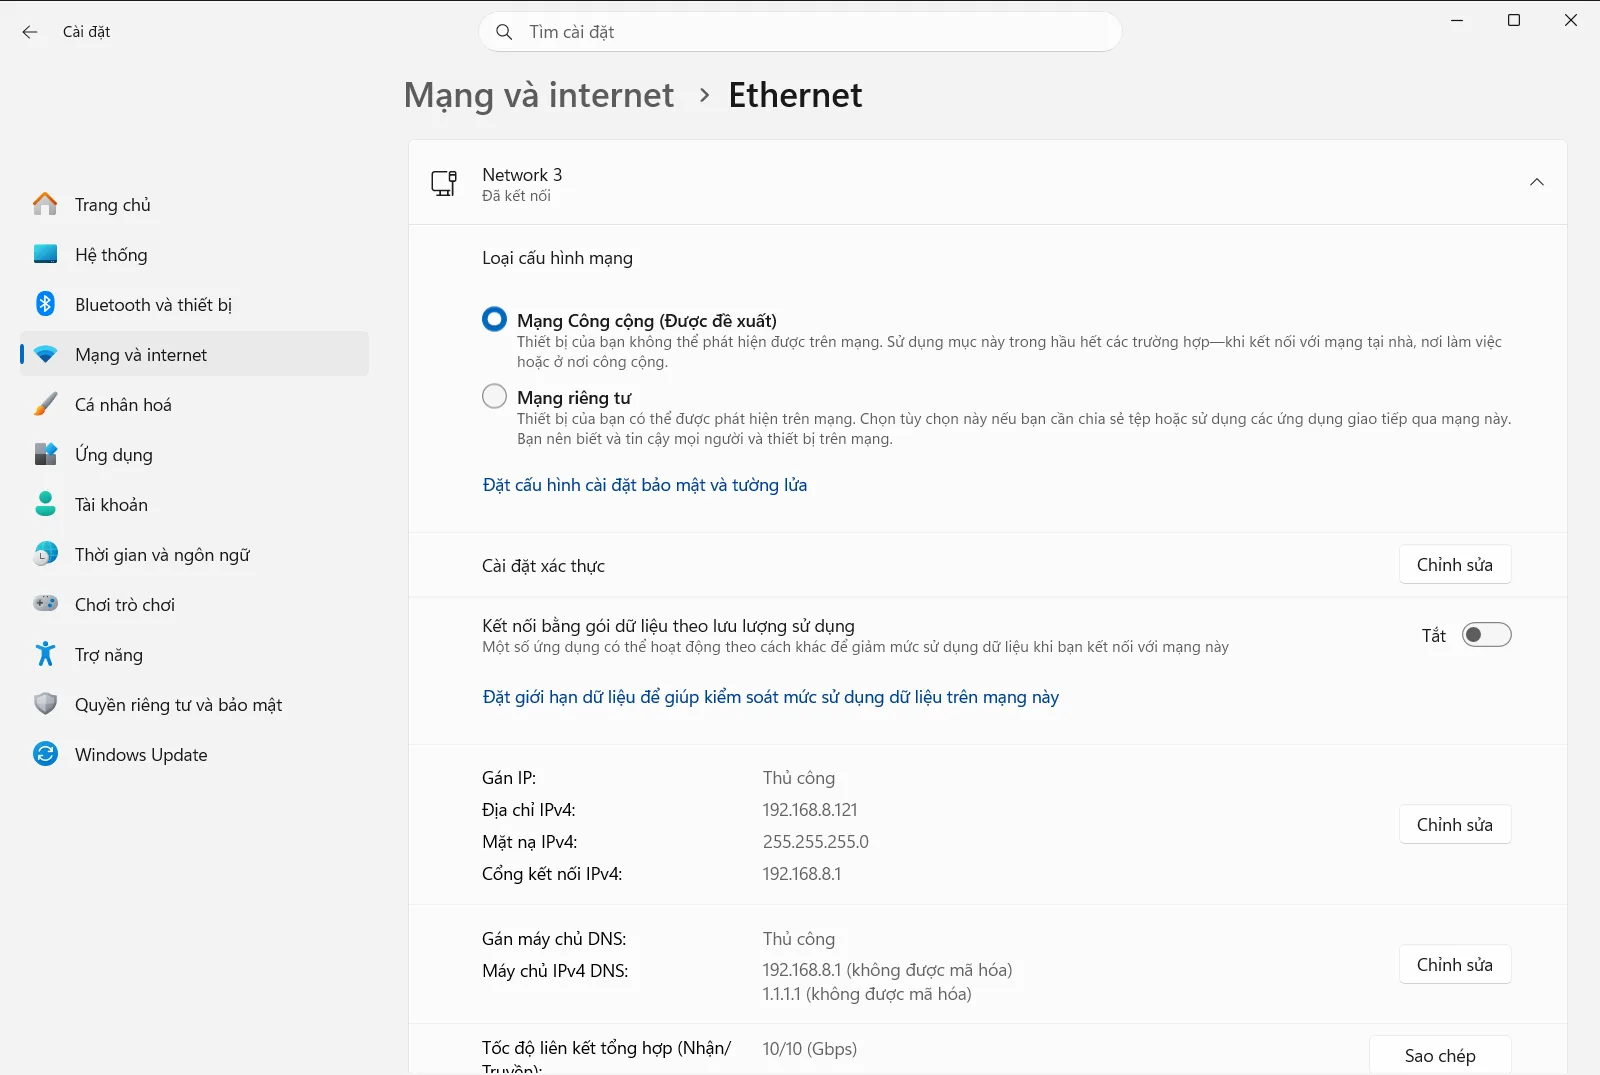Image resolution: width=1600 pixels, height=1075 pixels.
Task: Click the Trang chủ home icon
Action: [45, 204]
